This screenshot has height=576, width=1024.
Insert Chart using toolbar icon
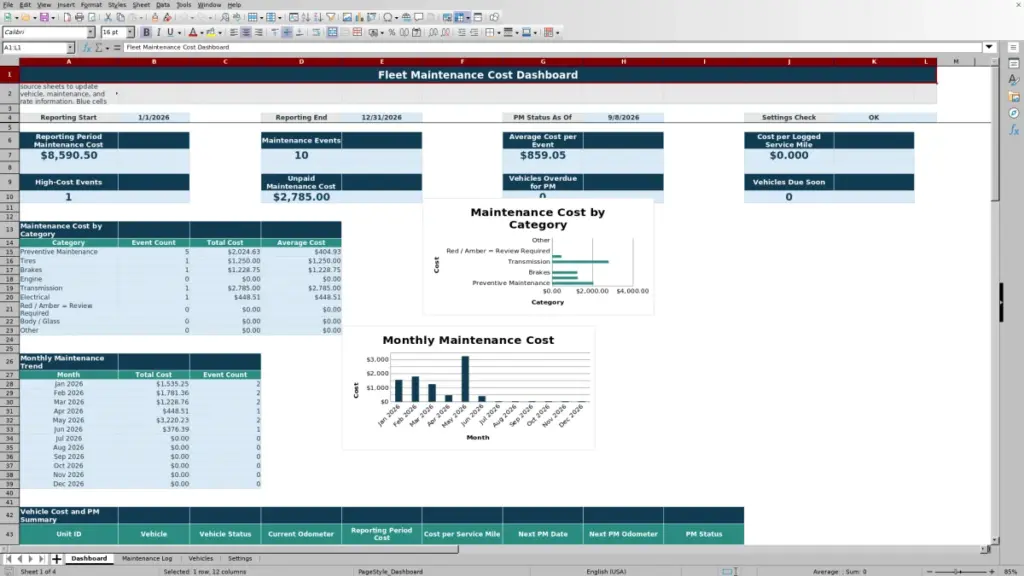click(x=359, y=17)
